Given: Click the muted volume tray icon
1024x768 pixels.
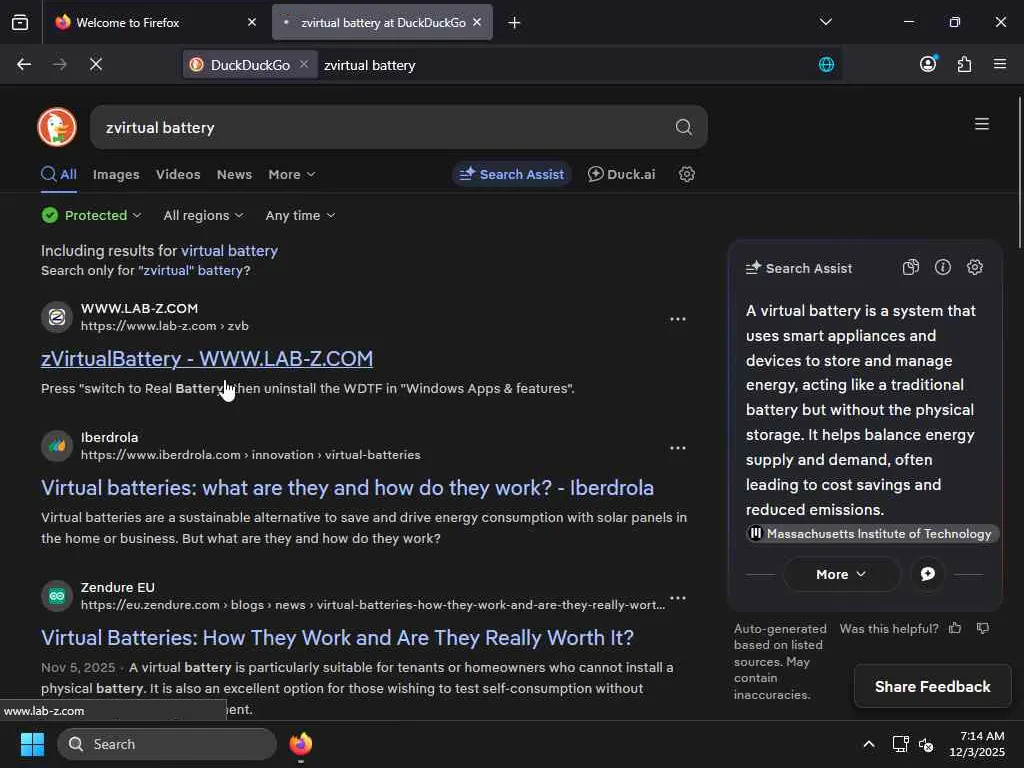Looking at the screenshot, I should 926,744.
